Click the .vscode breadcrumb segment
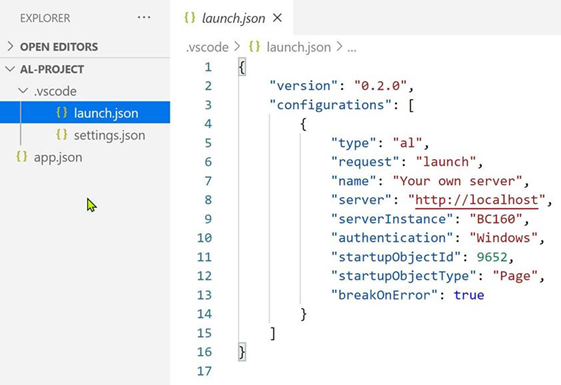The height and width of the screenshot is (385, 561). [207, 47]
